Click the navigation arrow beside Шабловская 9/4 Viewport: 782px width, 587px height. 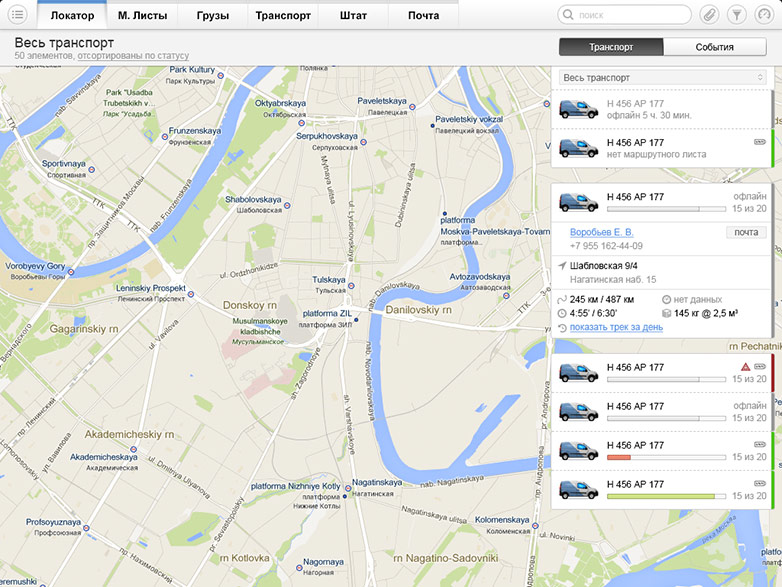[x=562, y=266]
